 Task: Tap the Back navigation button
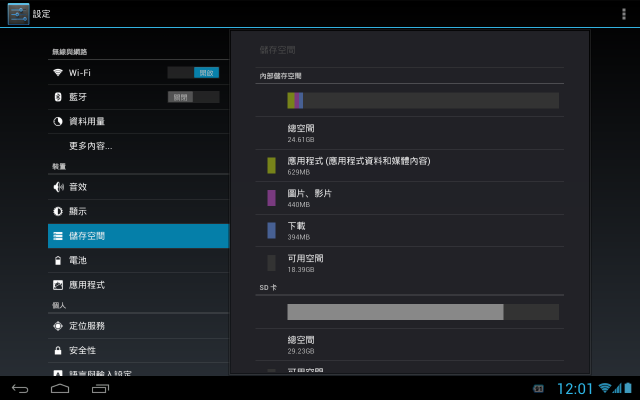[20, 389]
